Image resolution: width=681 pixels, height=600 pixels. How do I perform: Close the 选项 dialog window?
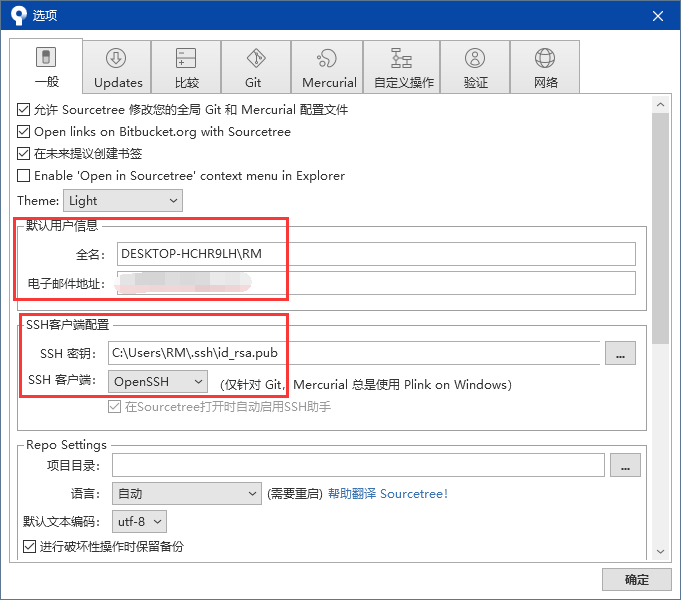coord(658,16)
